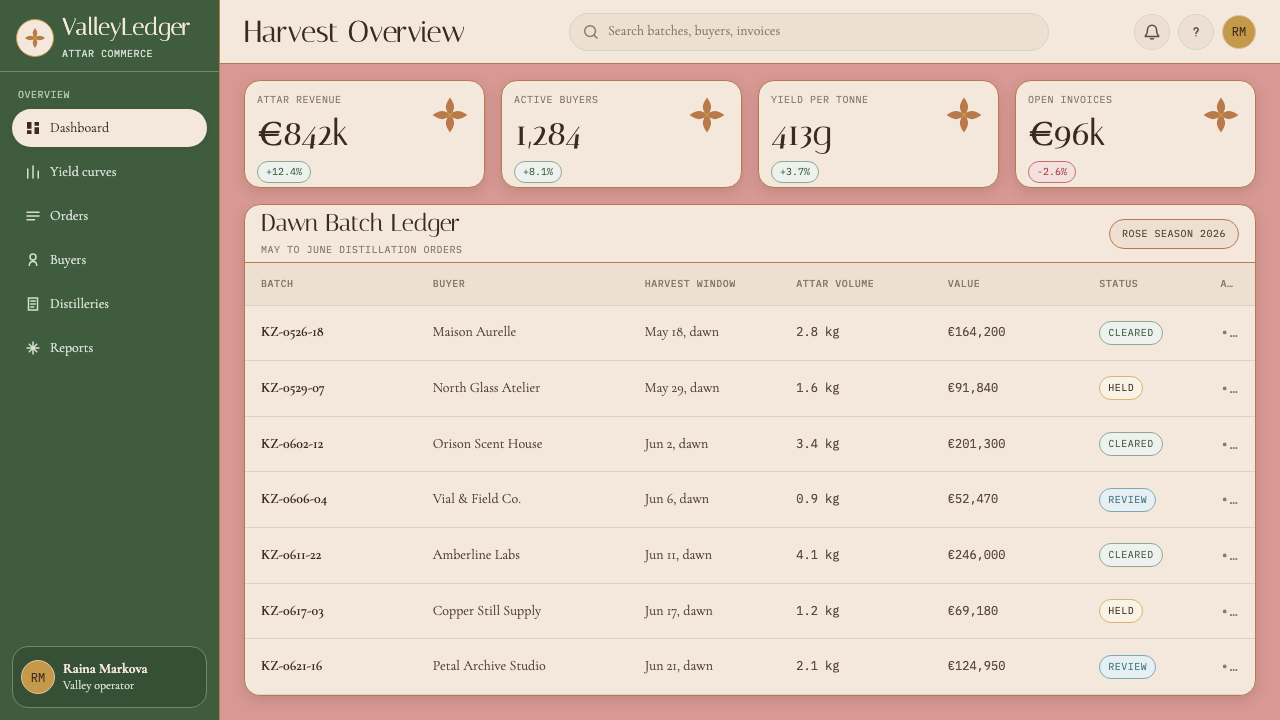Click flower icon on Open Invoices card

1221,115
